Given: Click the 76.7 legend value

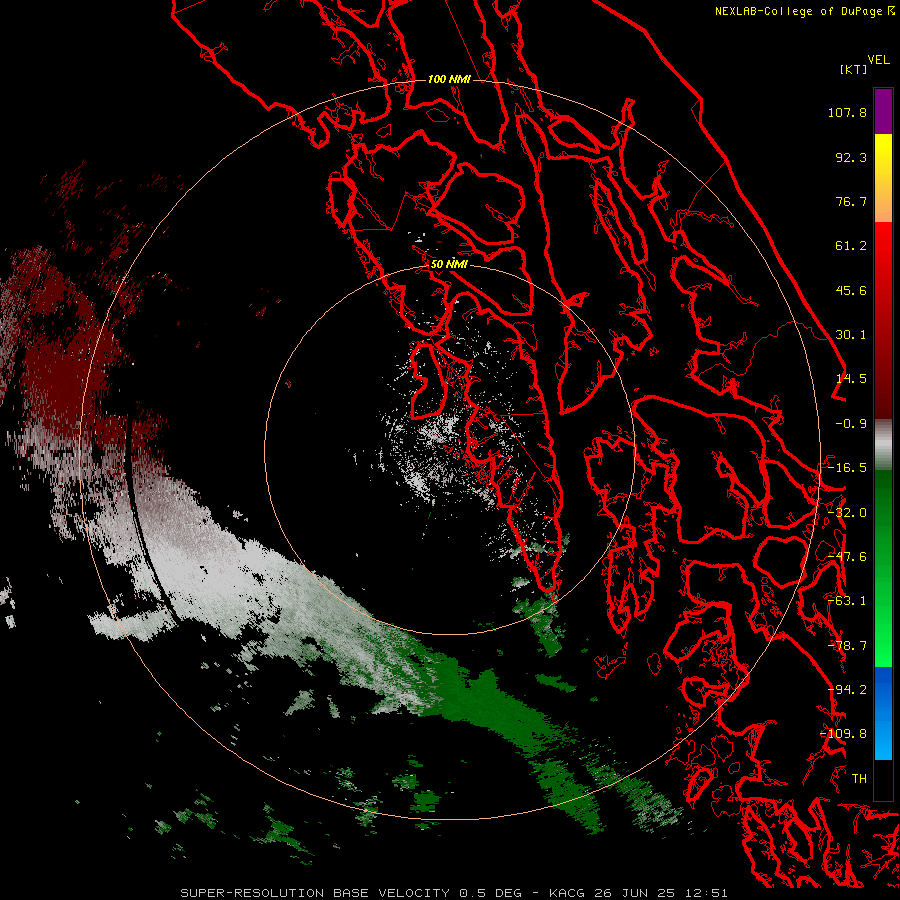Looking at the screenshot, I should (x=851, y=201).
